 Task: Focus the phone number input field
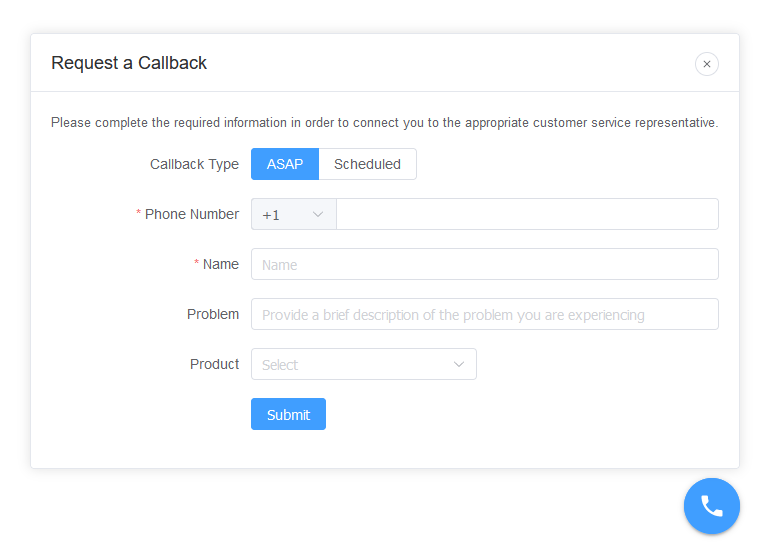click(527, 214)
